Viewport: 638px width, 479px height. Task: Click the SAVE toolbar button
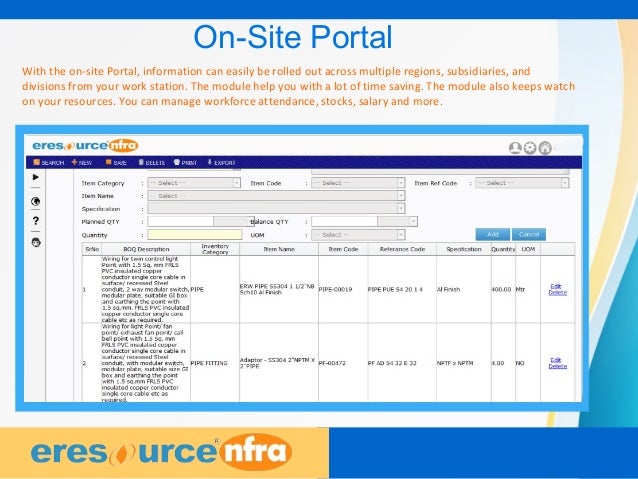point(116,162)
